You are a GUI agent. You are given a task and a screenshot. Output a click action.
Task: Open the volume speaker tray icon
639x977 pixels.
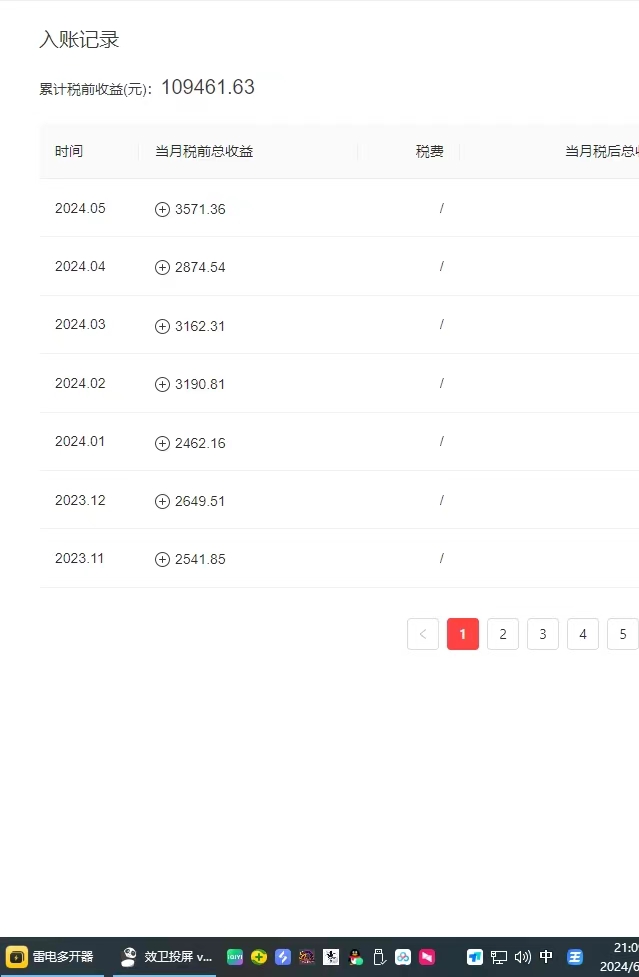tap(522, 957)
